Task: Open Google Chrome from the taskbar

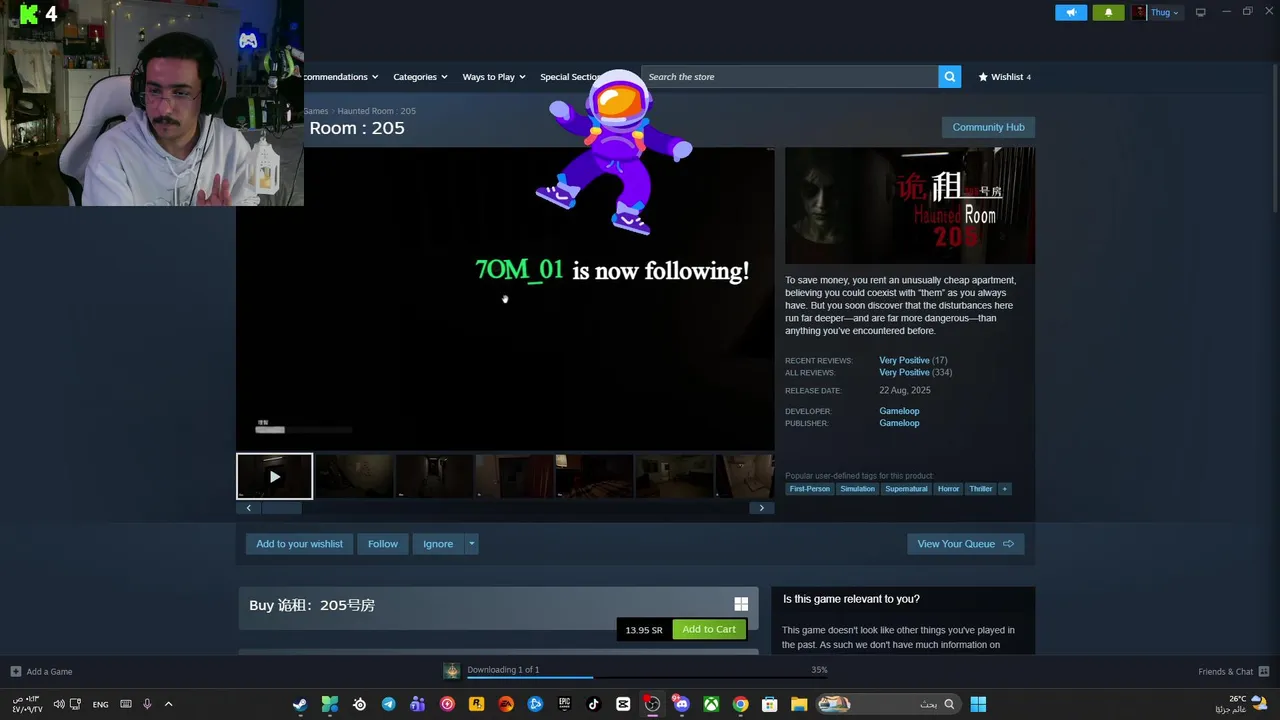Action: click(x=740, y=704)
